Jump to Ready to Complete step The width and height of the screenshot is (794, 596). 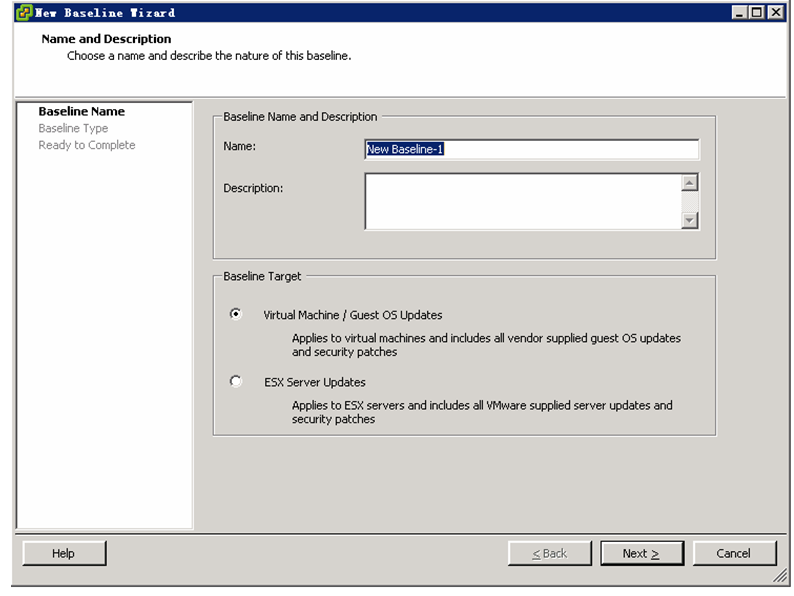(87, 145)
